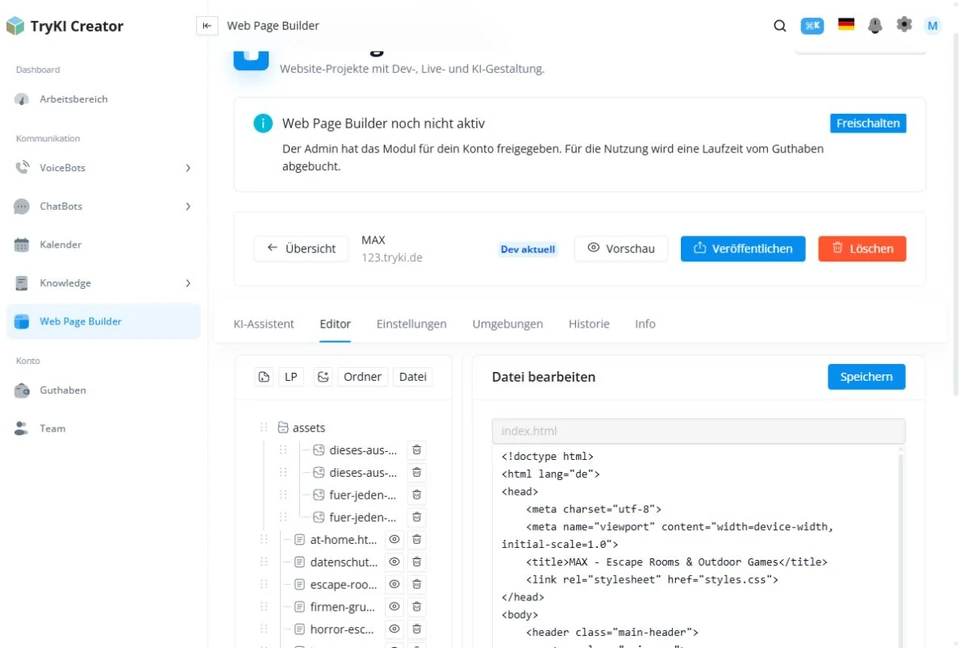Delete the horror-esc... file via trash icon
Screen dimensions: 960x648
coord(416,629)
